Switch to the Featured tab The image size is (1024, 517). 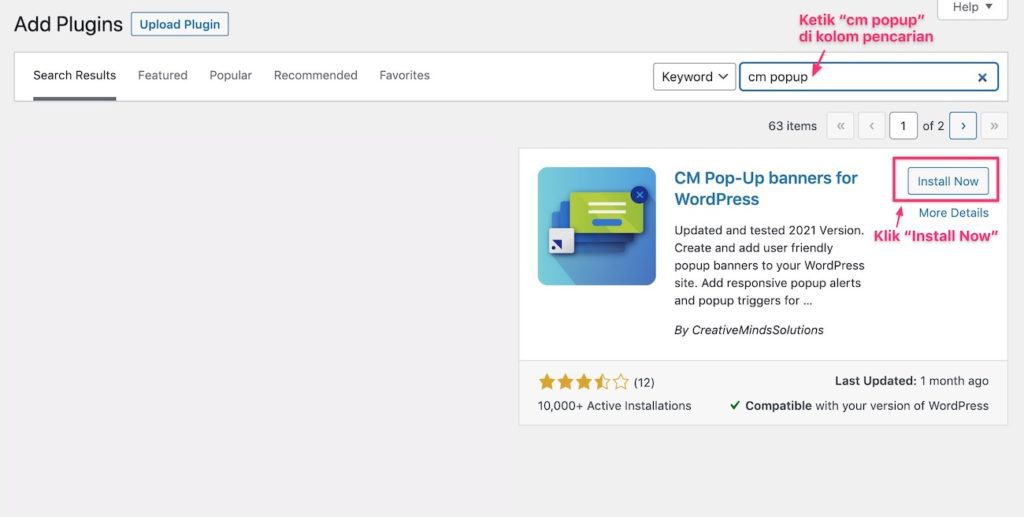[x=163, y=75]
